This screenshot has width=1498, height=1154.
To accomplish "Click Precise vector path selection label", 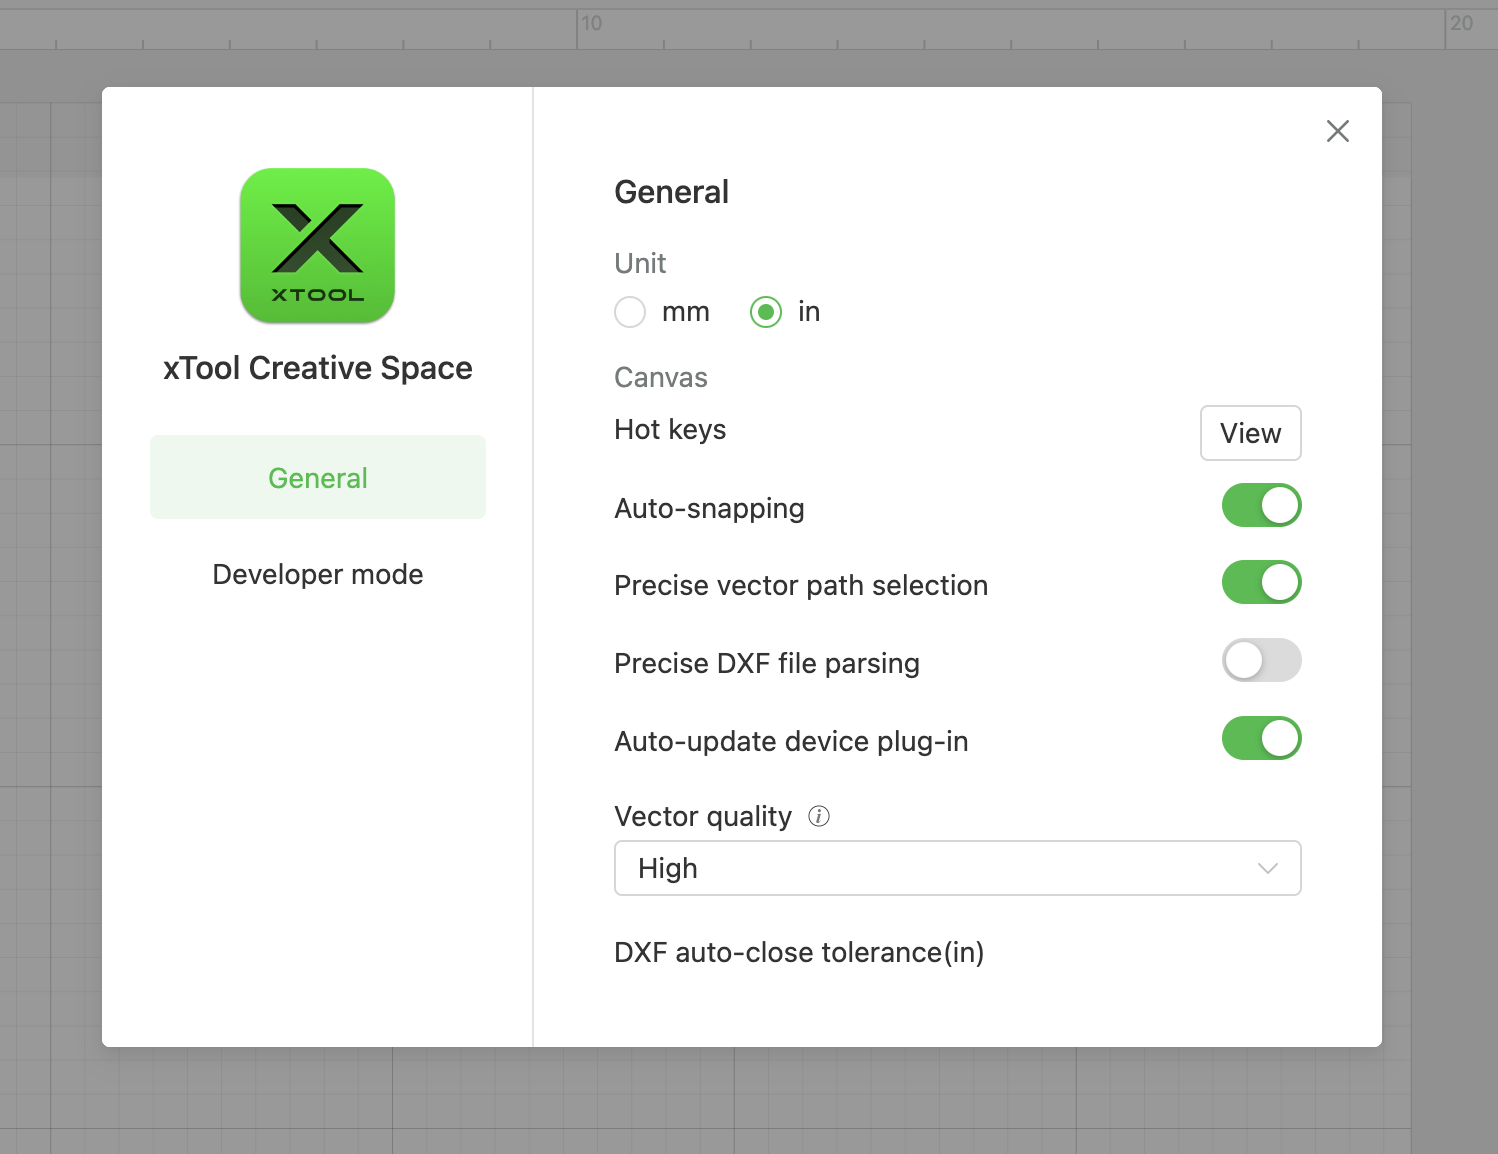I will (801, 585).
